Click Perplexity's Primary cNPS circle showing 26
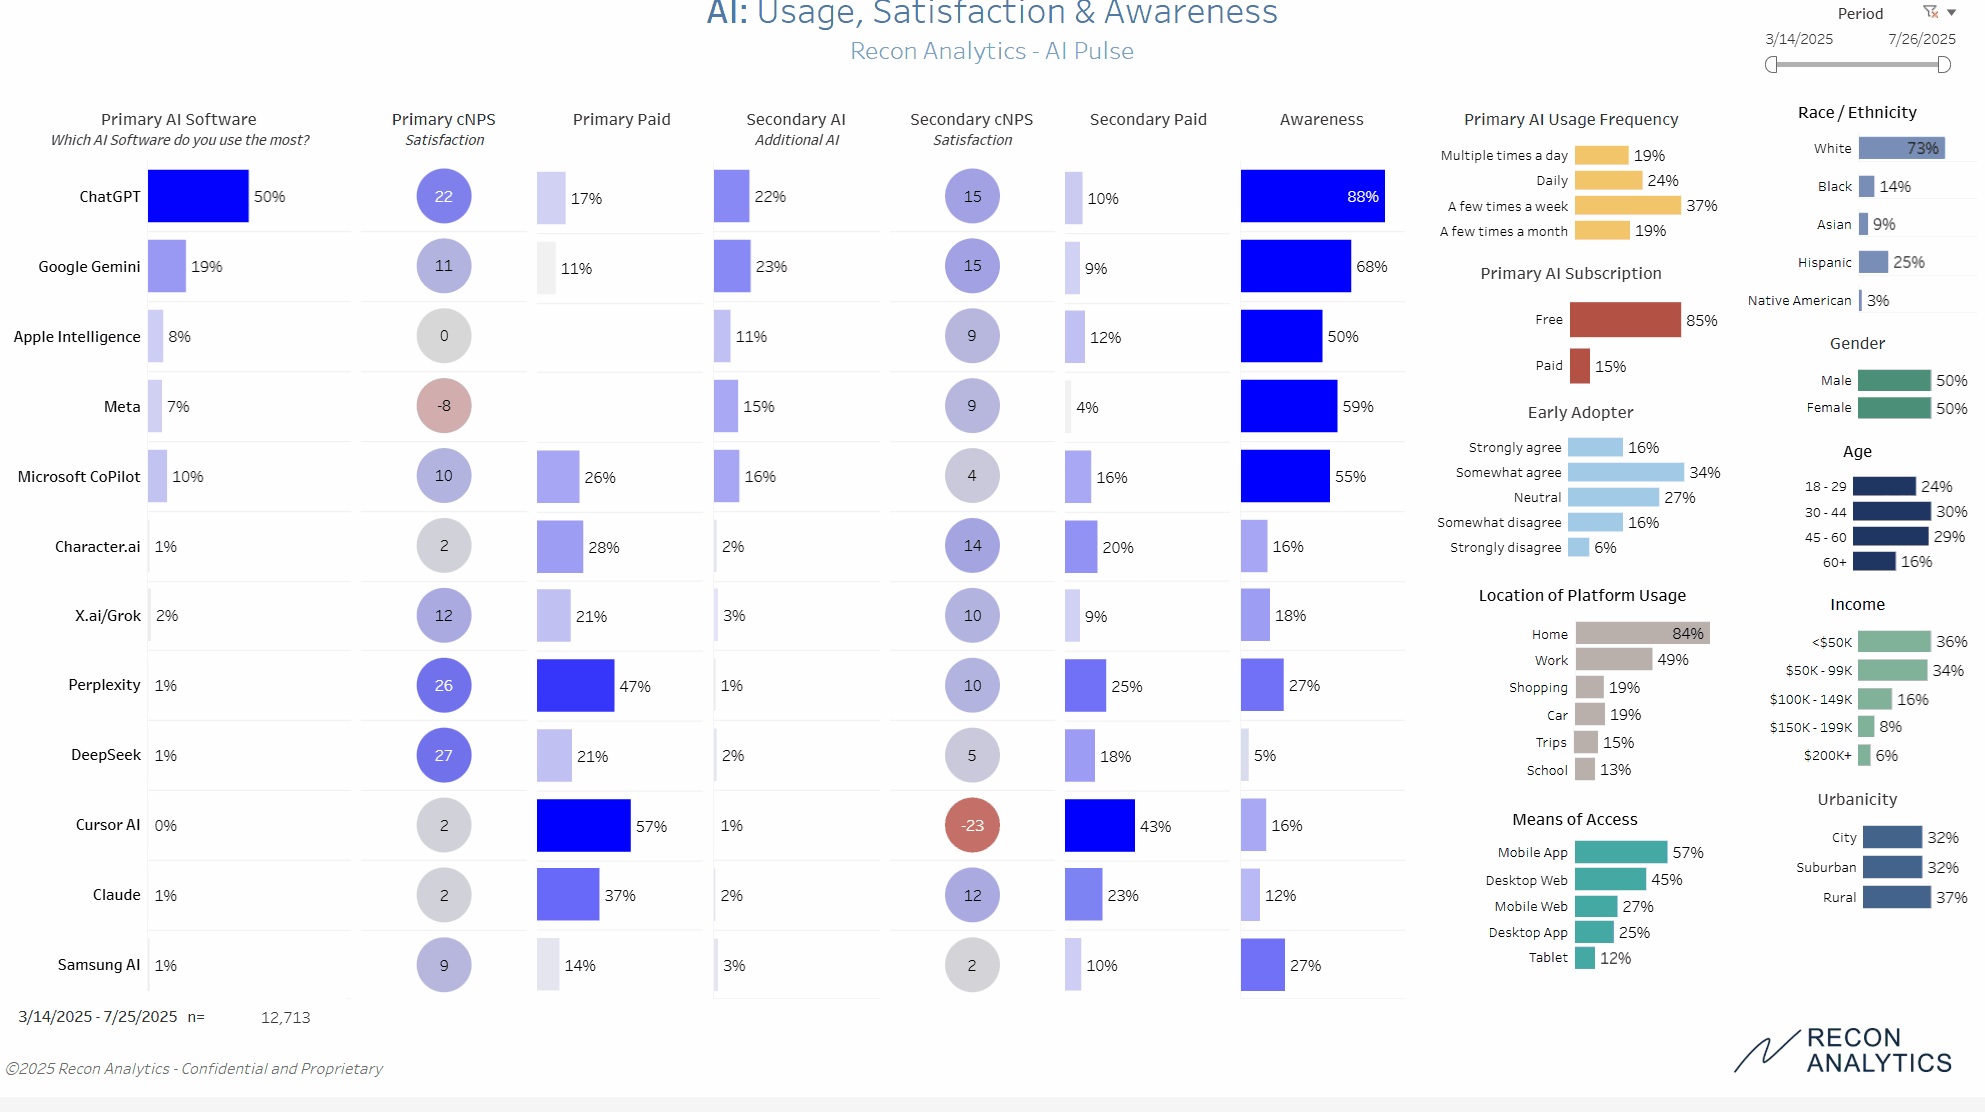The width and height of the screenshot is (1985, 1112). click(443, 686)
